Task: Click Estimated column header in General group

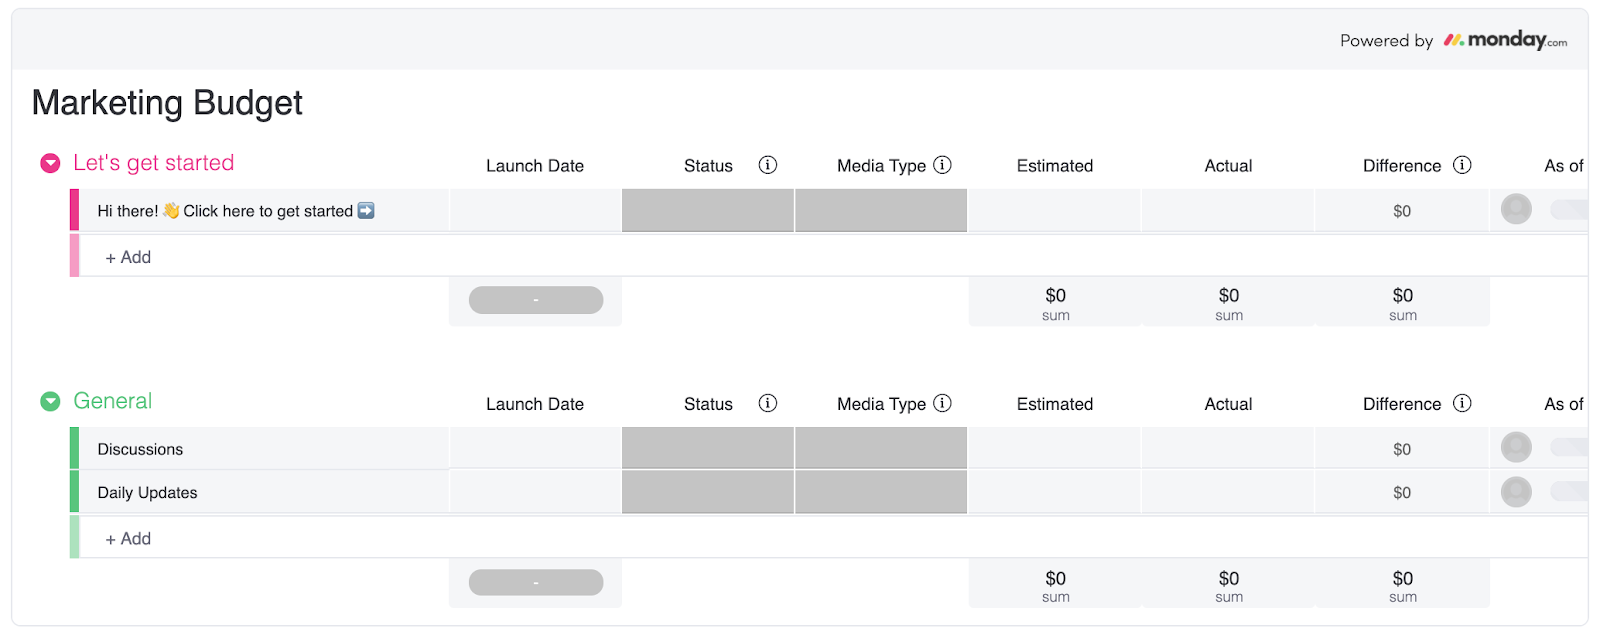Action: (x=1055, y=404)
